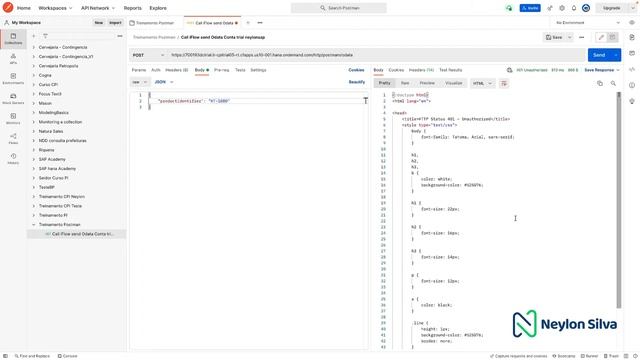
Task: Click the Beautify link
Action: click(x=357, y=82)
